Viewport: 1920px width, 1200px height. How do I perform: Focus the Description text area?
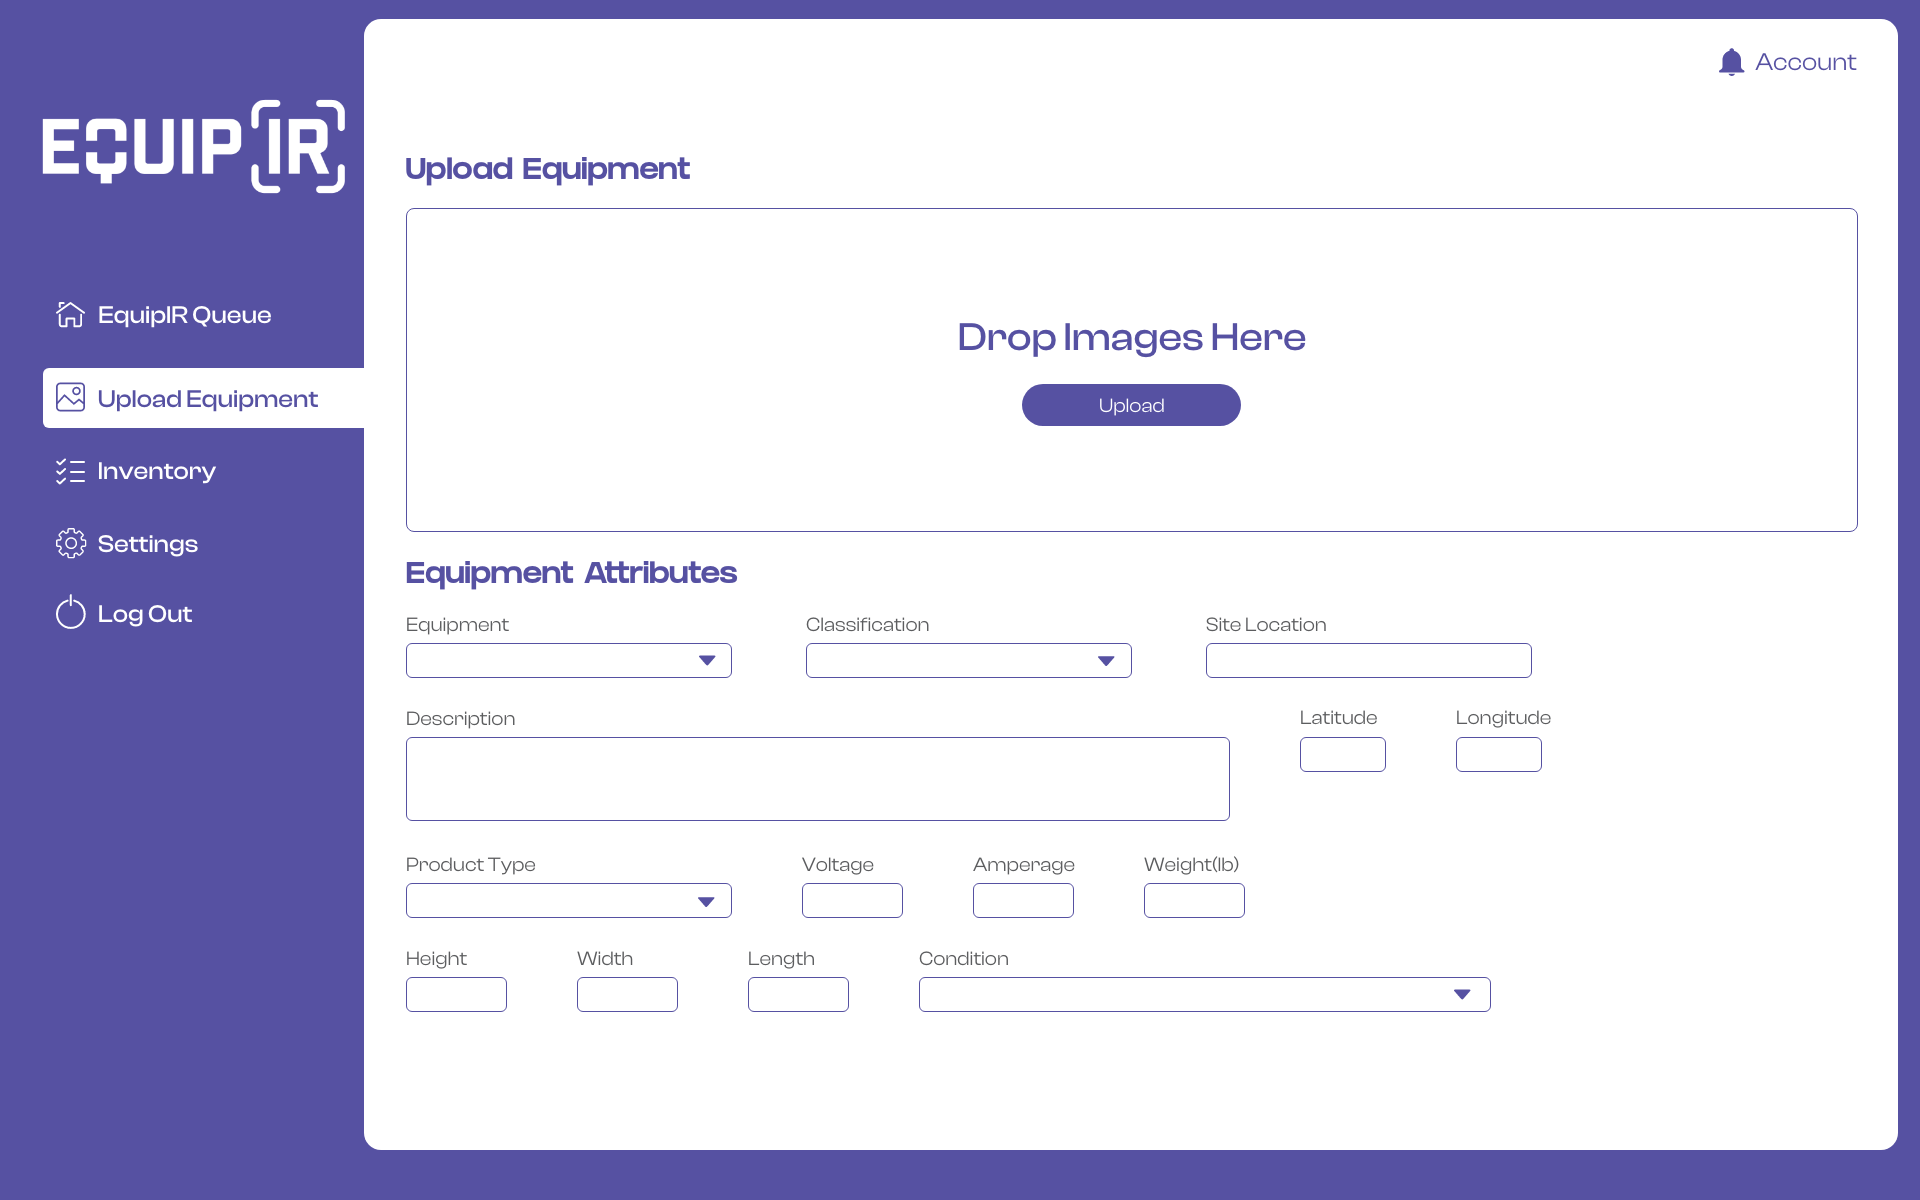click(x=817, y=779)
